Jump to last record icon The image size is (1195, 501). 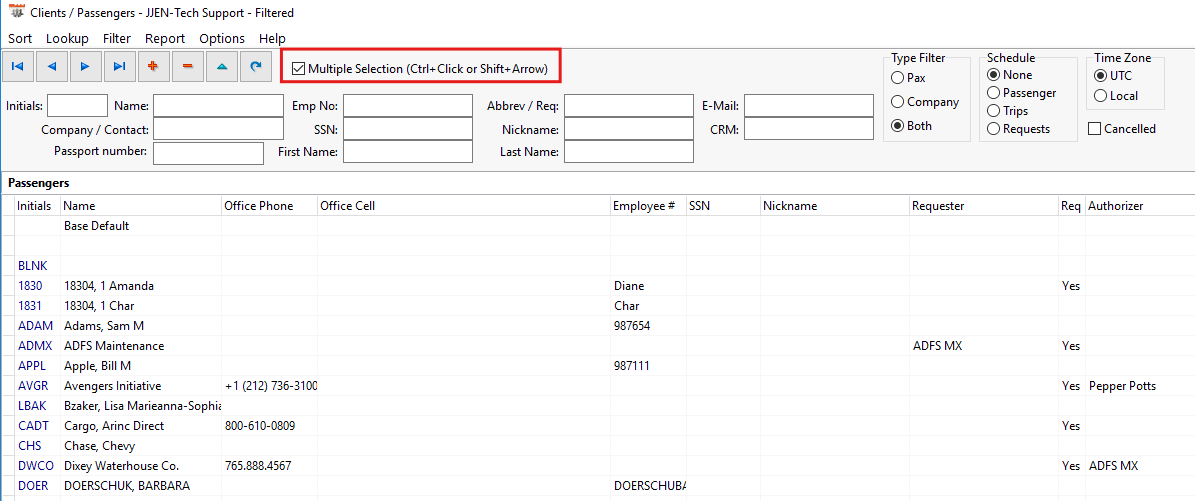click(119, 66)
